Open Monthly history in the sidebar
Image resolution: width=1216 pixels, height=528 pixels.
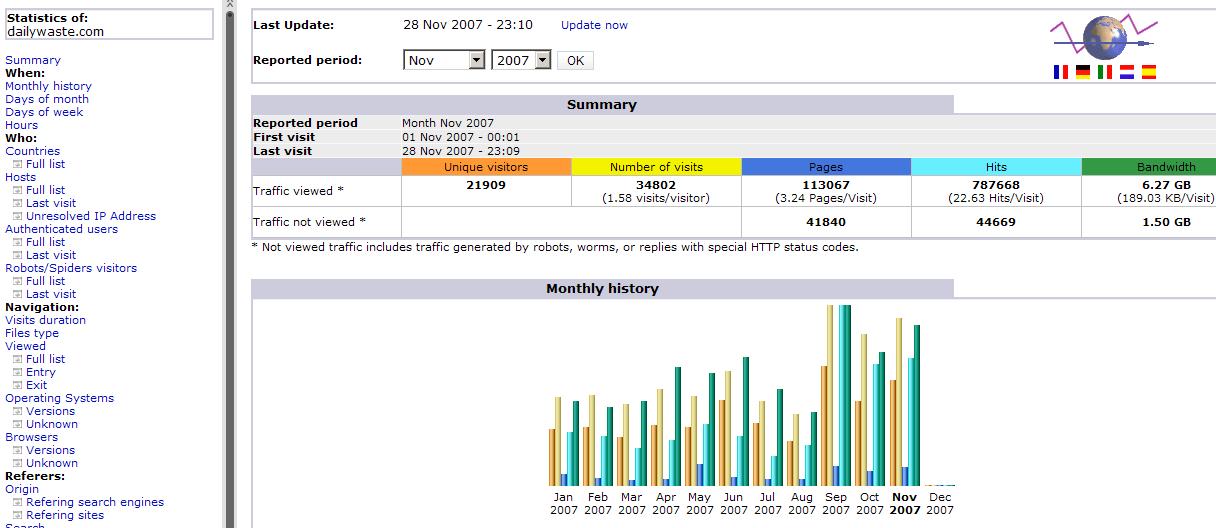point(48,86)
